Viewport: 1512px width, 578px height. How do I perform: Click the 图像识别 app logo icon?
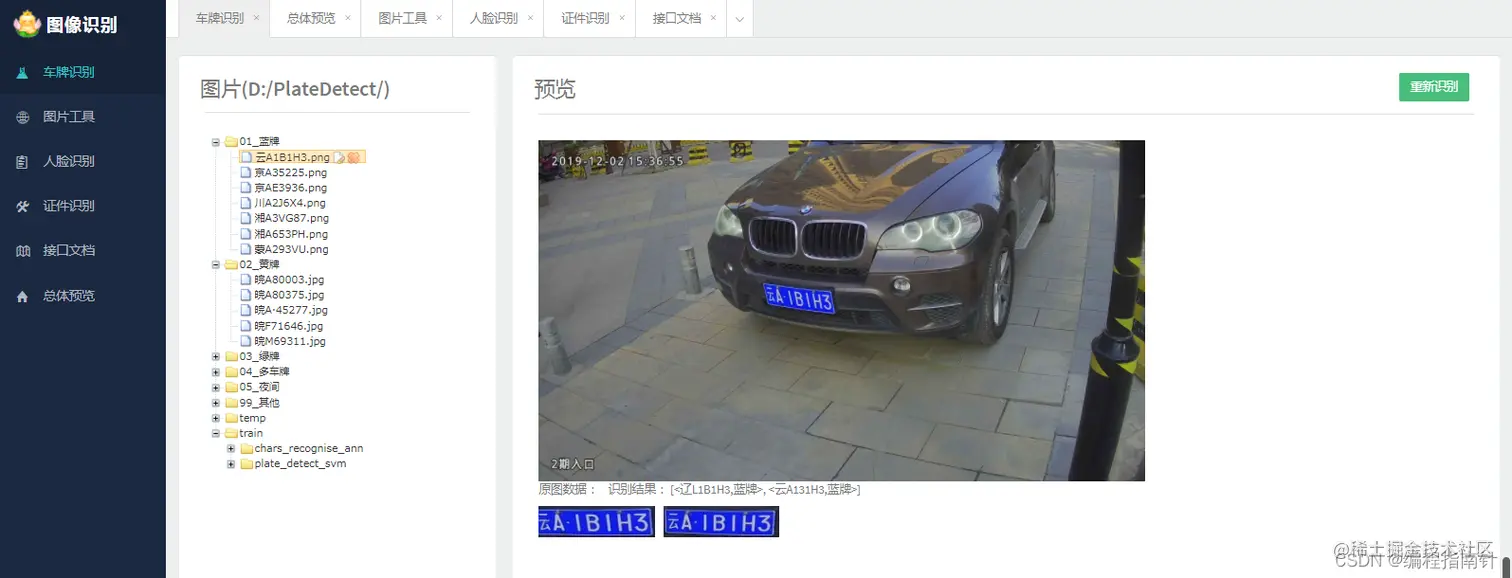click(x=26, y=23)
